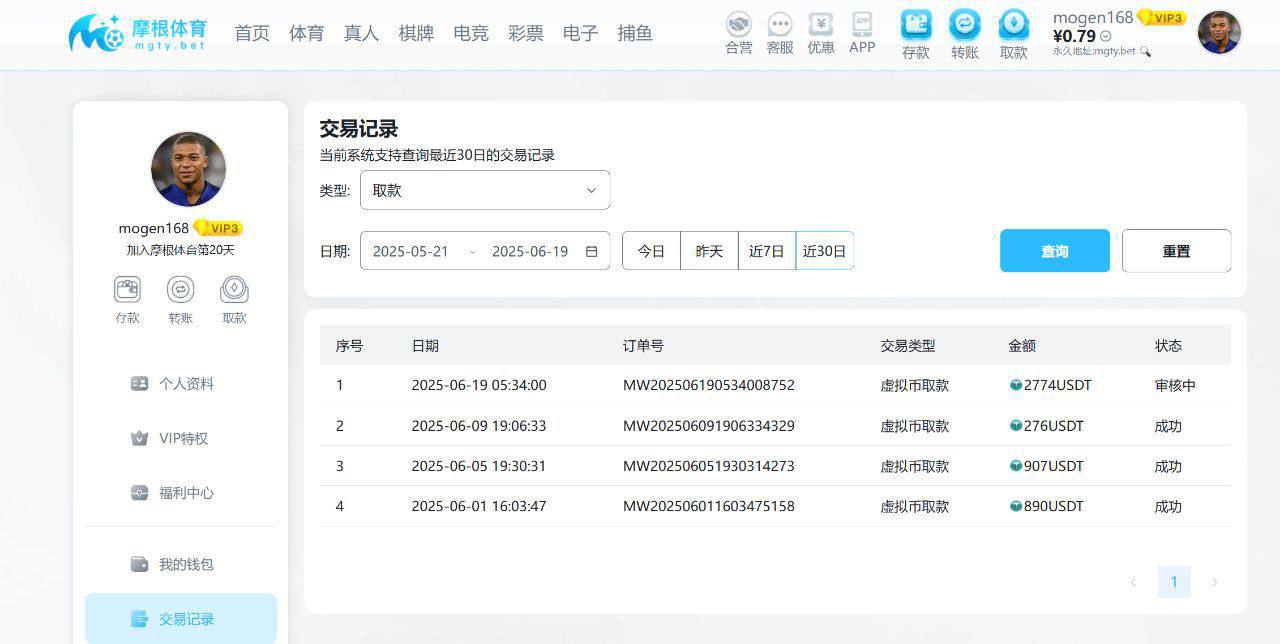Click the 取款 withdraw icon in header
Image resolution: width=1280 pixels, height=644 pixels.
tap(1013, 25)
